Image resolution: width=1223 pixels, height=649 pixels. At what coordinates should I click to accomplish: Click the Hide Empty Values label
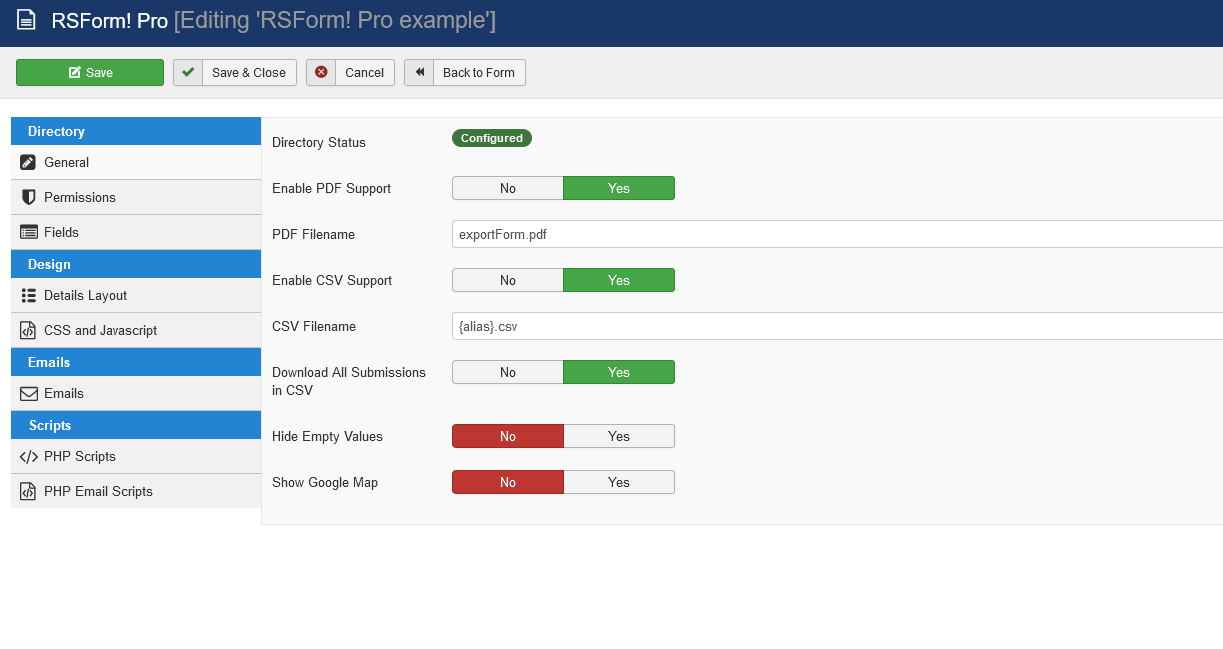pos(327,436)
